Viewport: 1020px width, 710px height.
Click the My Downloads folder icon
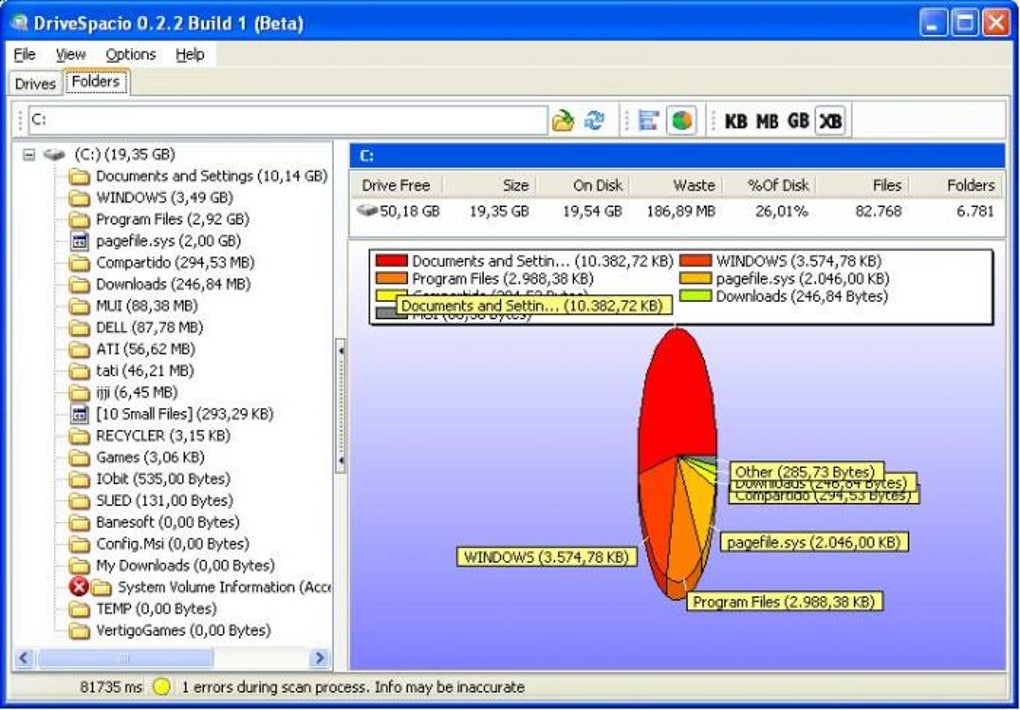[x=79, y=566]
